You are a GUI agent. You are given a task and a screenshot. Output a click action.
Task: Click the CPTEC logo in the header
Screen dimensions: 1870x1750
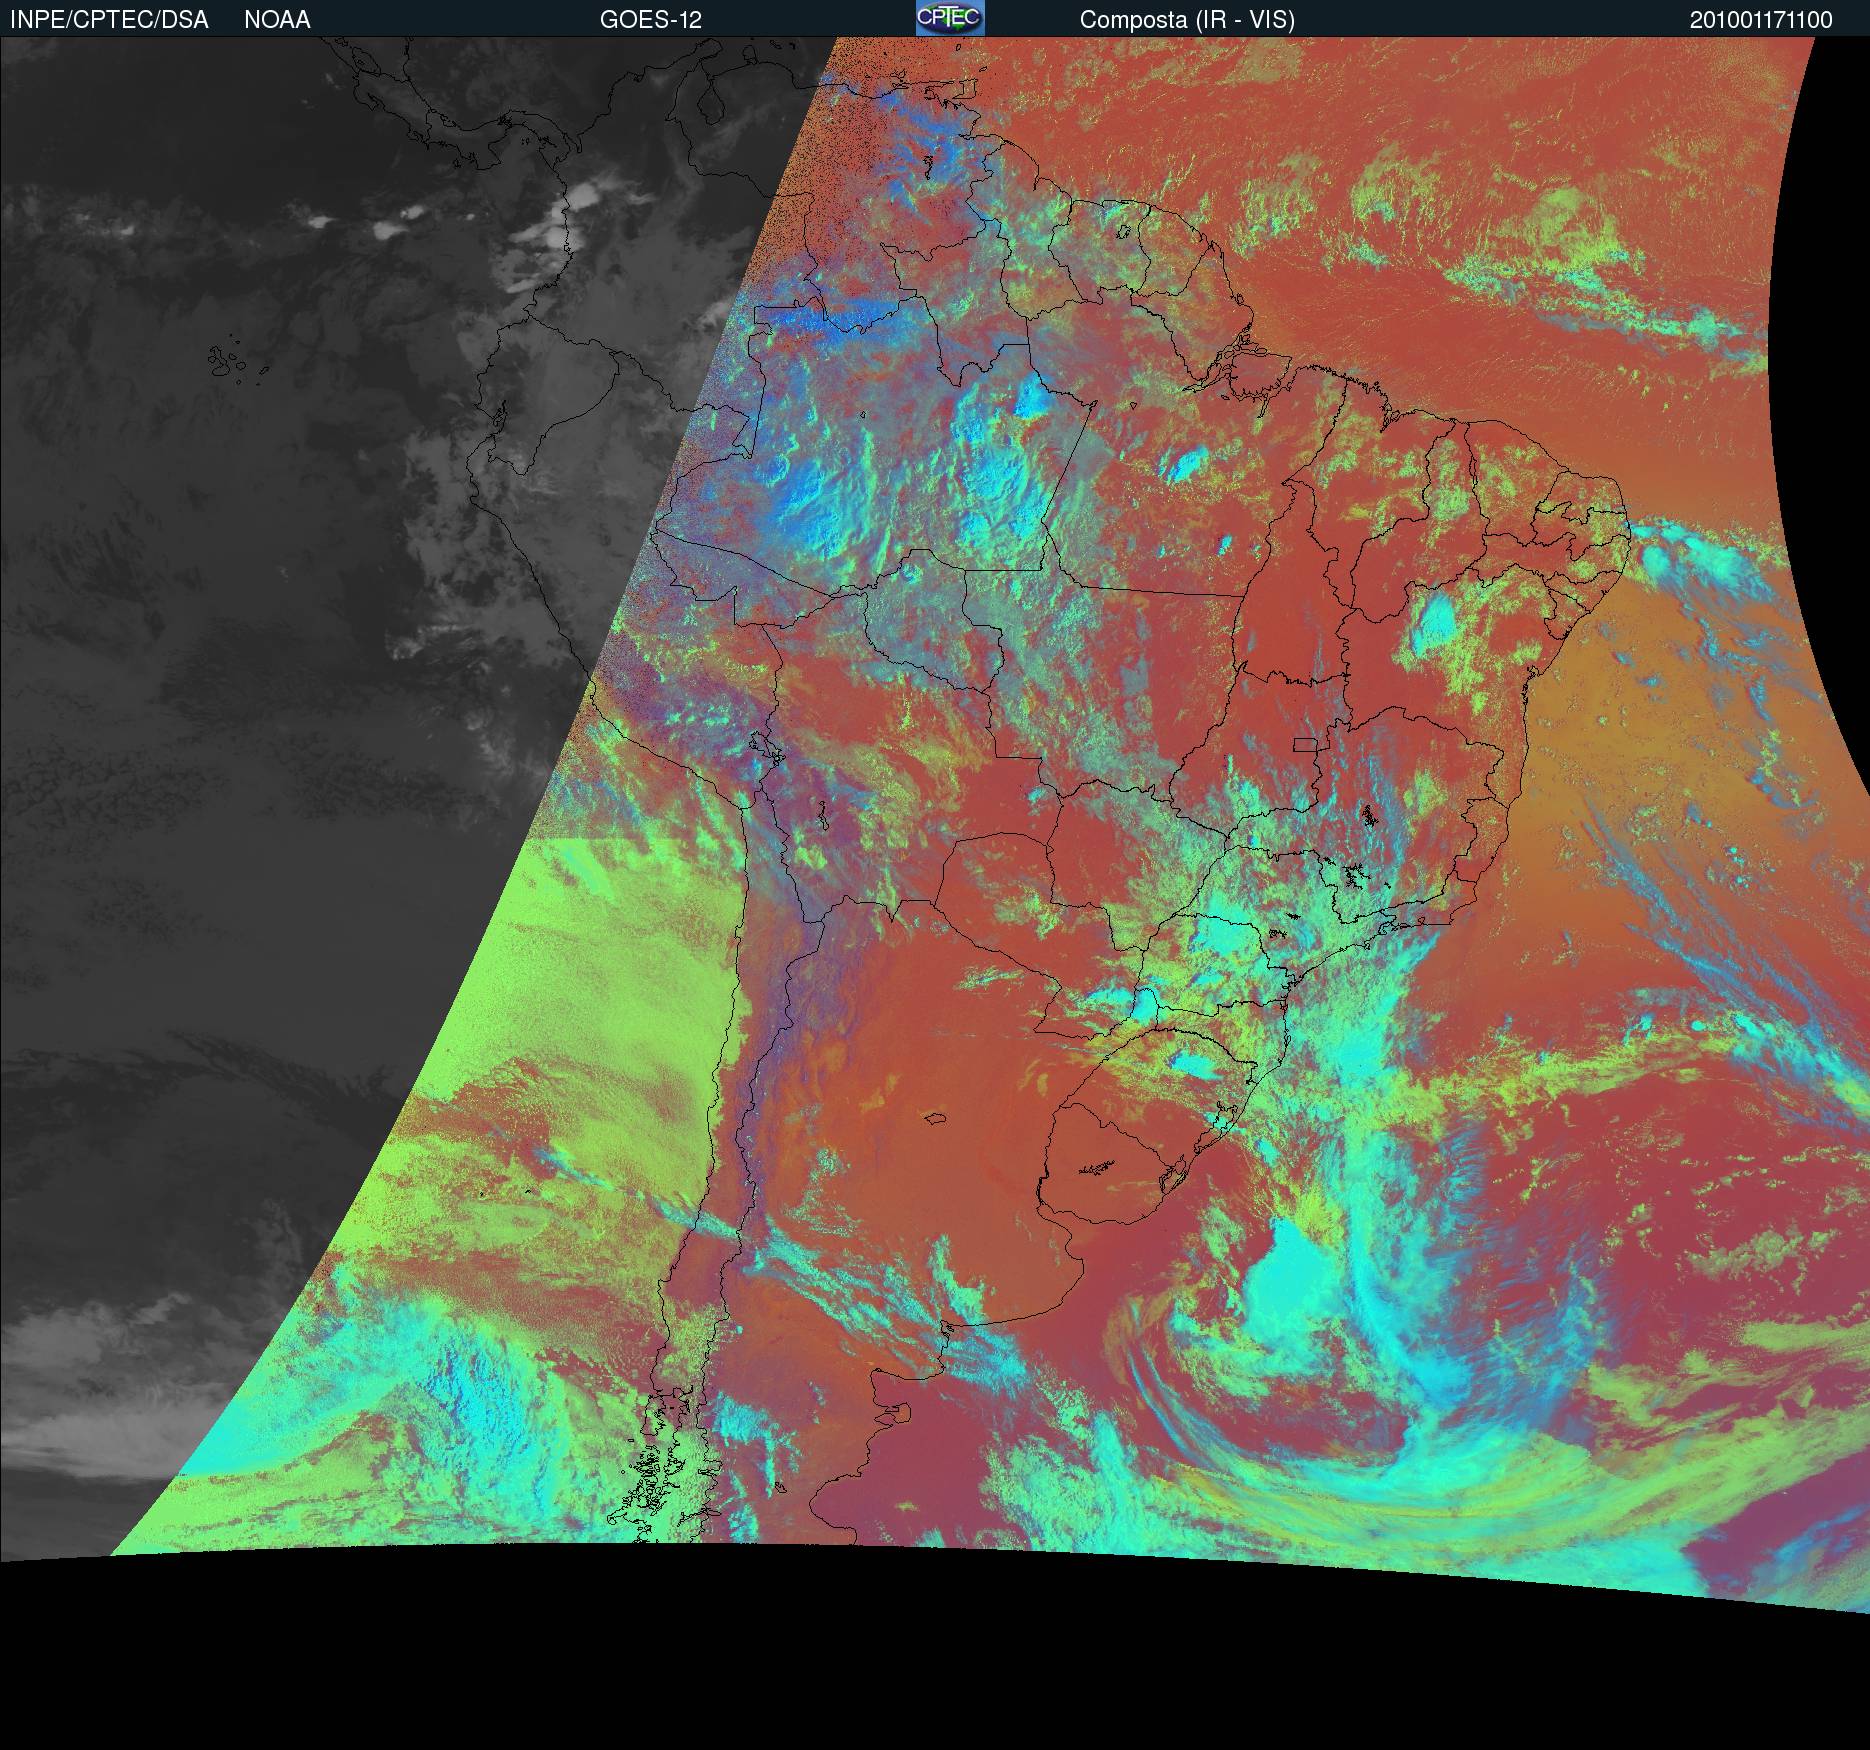(x=950, y=18)
